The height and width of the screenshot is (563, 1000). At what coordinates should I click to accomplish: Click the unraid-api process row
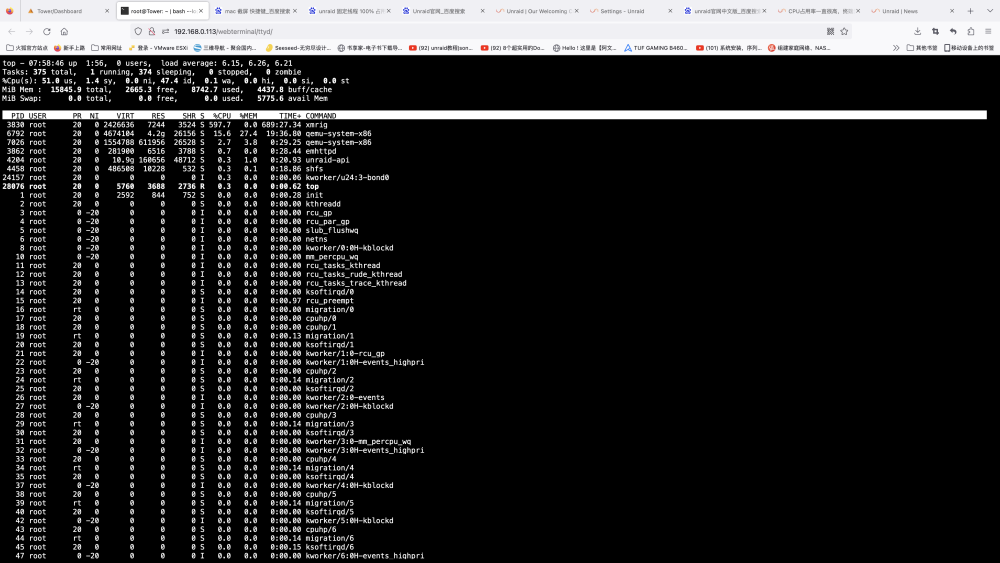click(494, 160)
